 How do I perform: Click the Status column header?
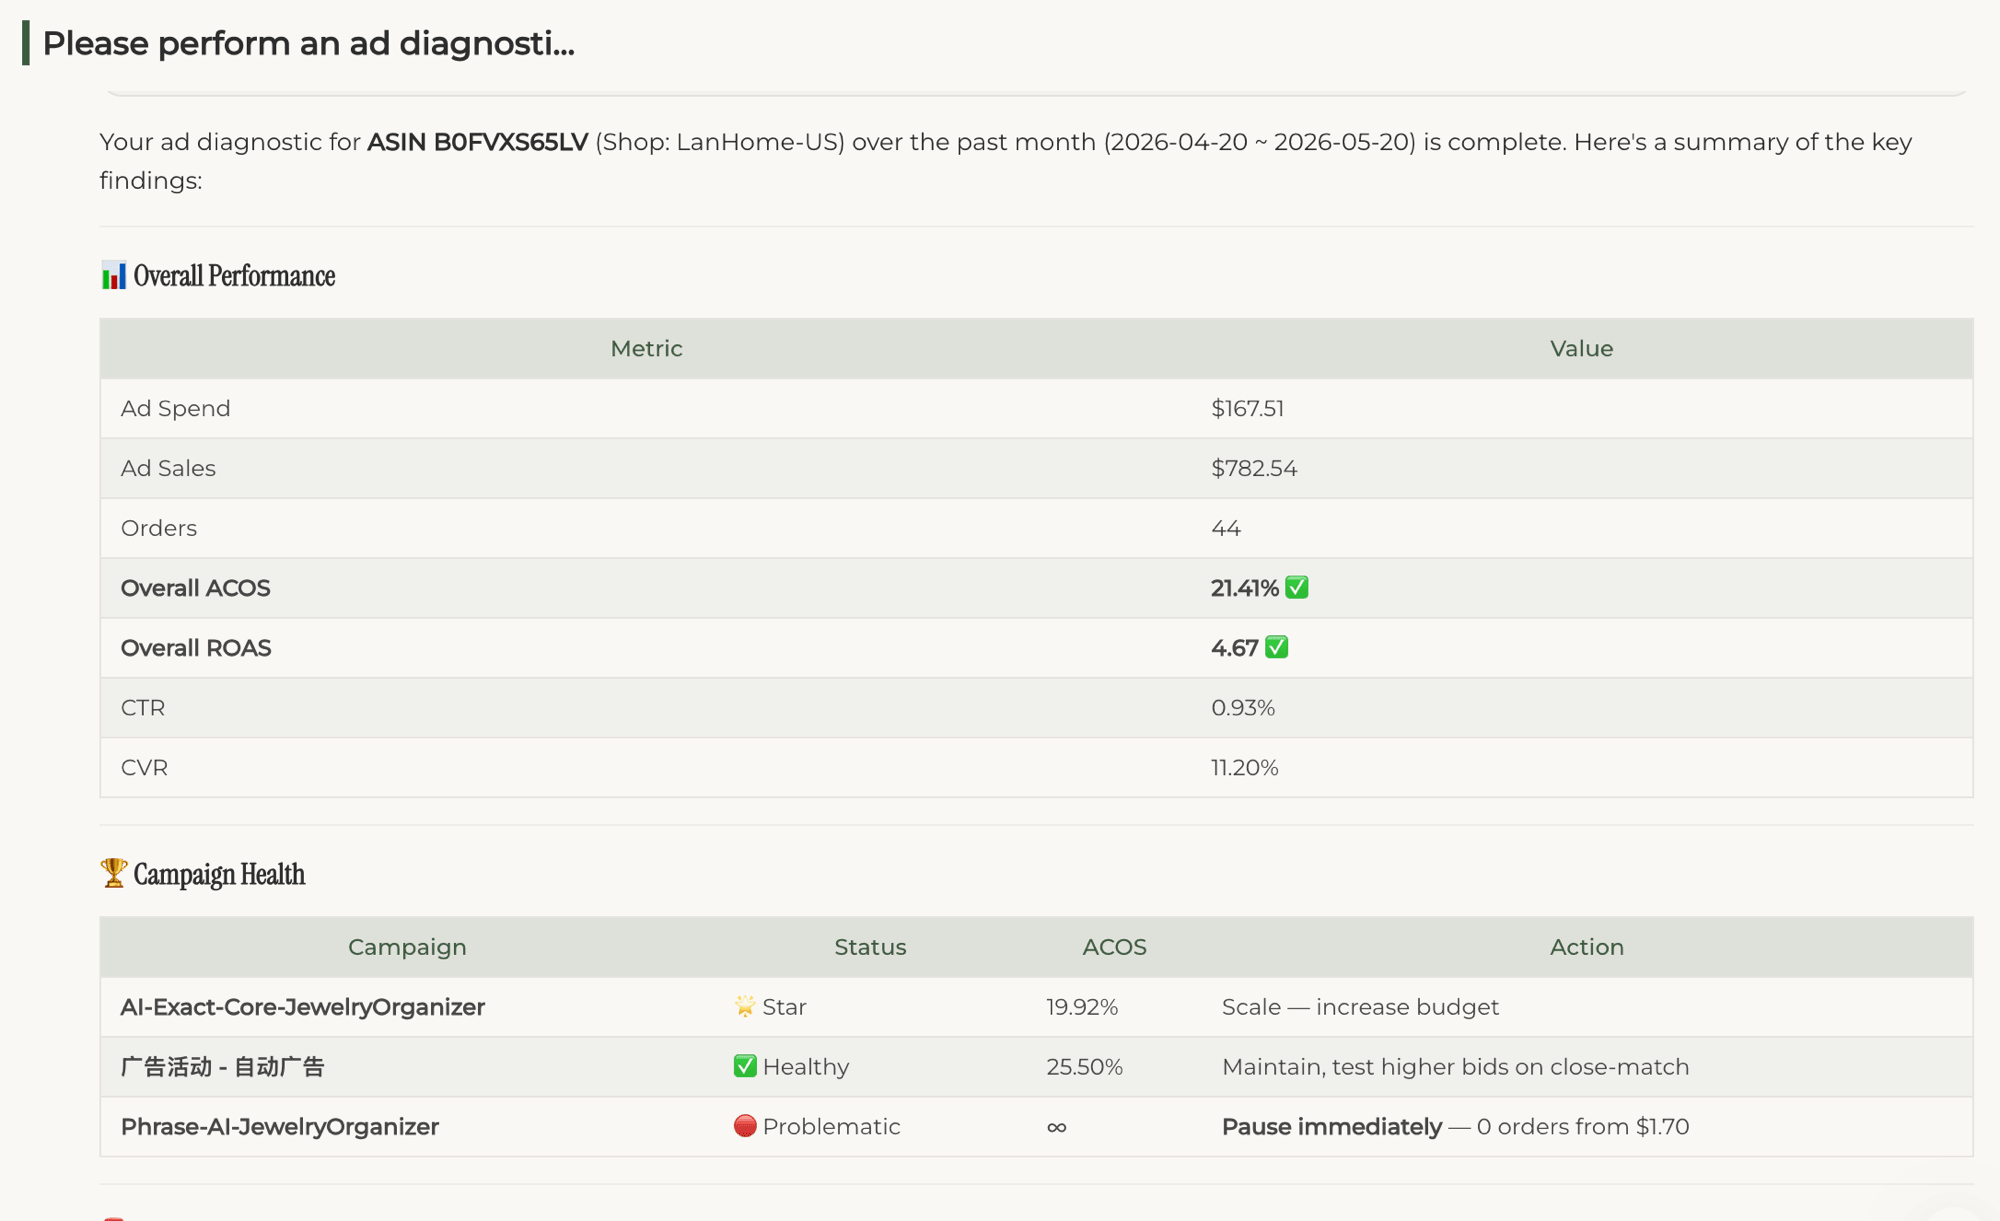(870, 947)
